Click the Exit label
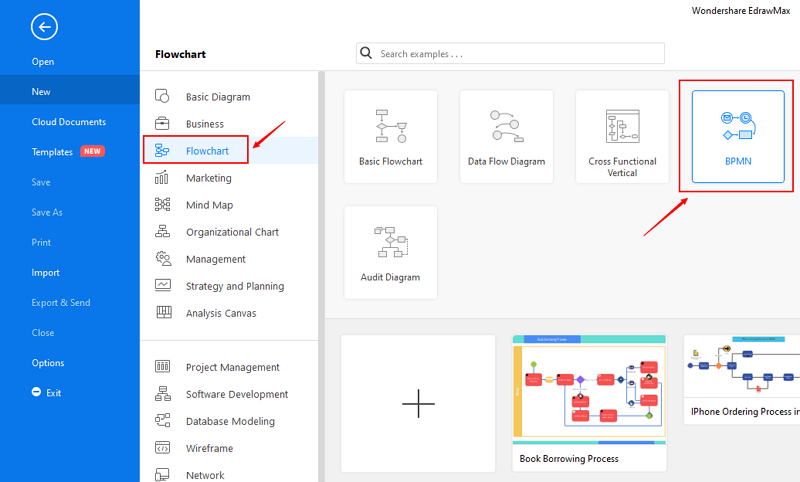The image size is (800, 482). pos(54,393)
